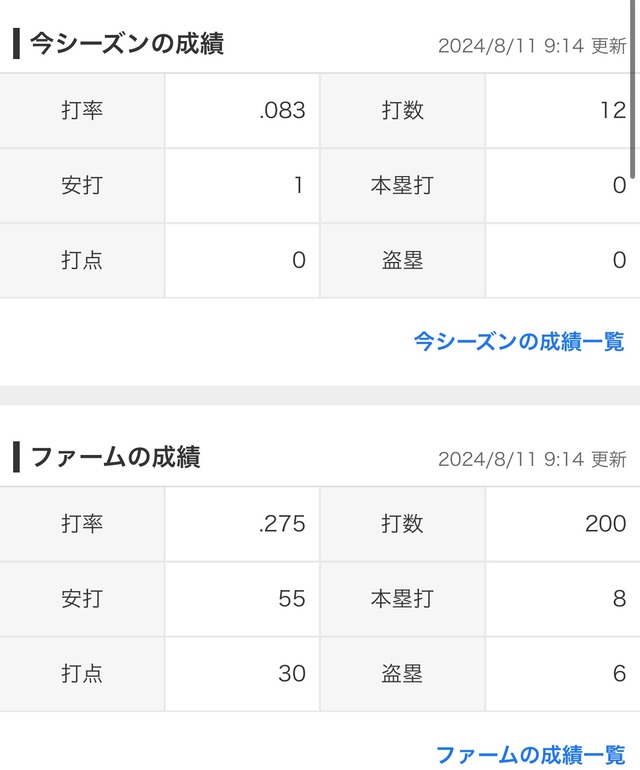
Task: Click the farm 打率 value .275
Action: 282,524
